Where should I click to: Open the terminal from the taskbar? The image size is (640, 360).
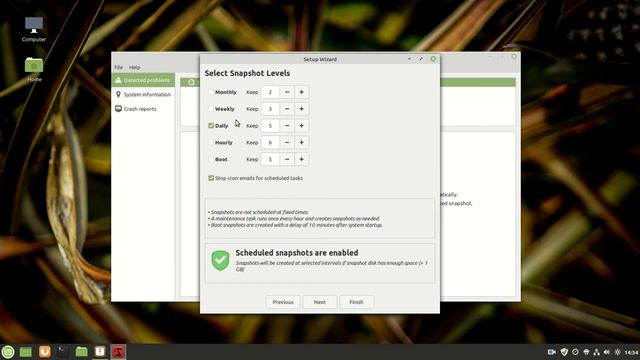pos(63,351)
